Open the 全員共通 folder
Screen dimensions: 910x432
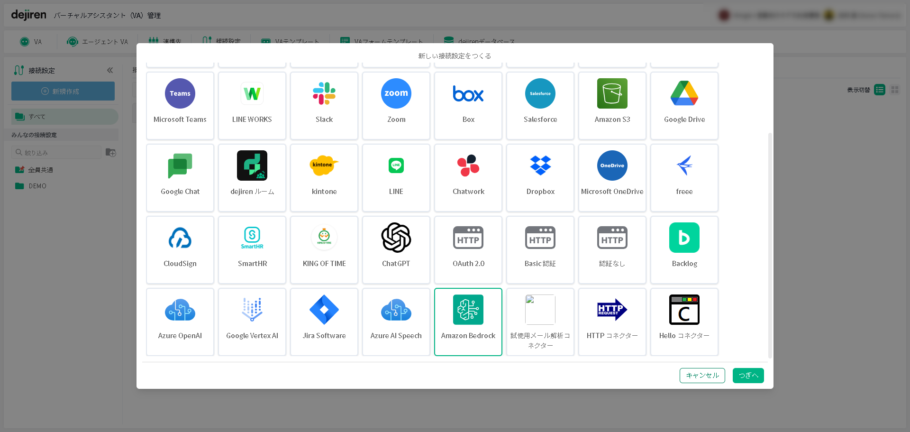(35, 170)
